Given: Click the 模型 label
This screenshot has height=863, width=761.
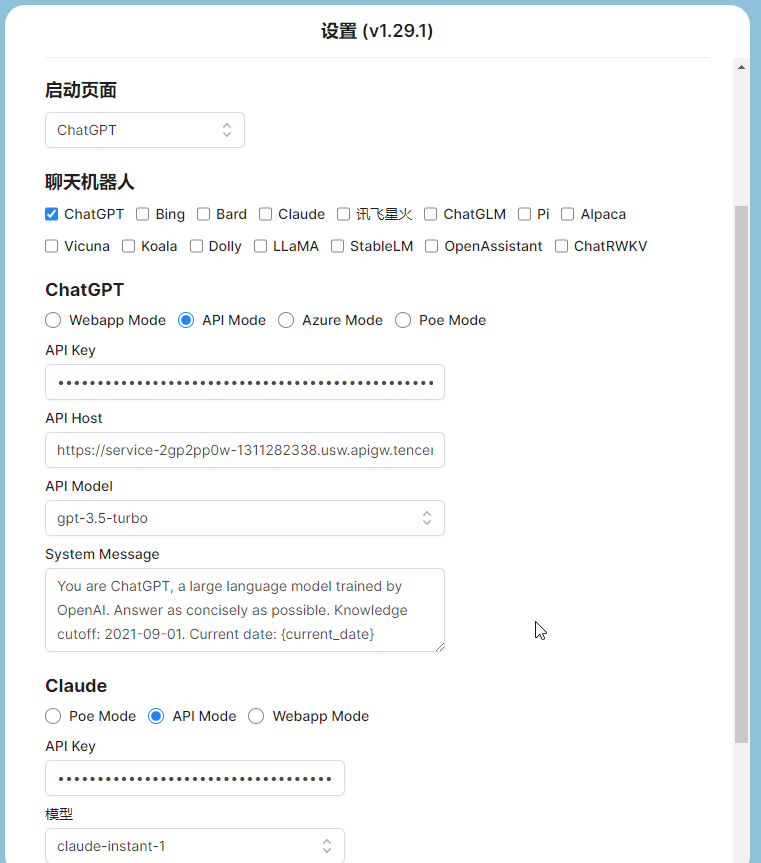Looking at the screenshot, I should pyautogui.click(x=59, y=814).
